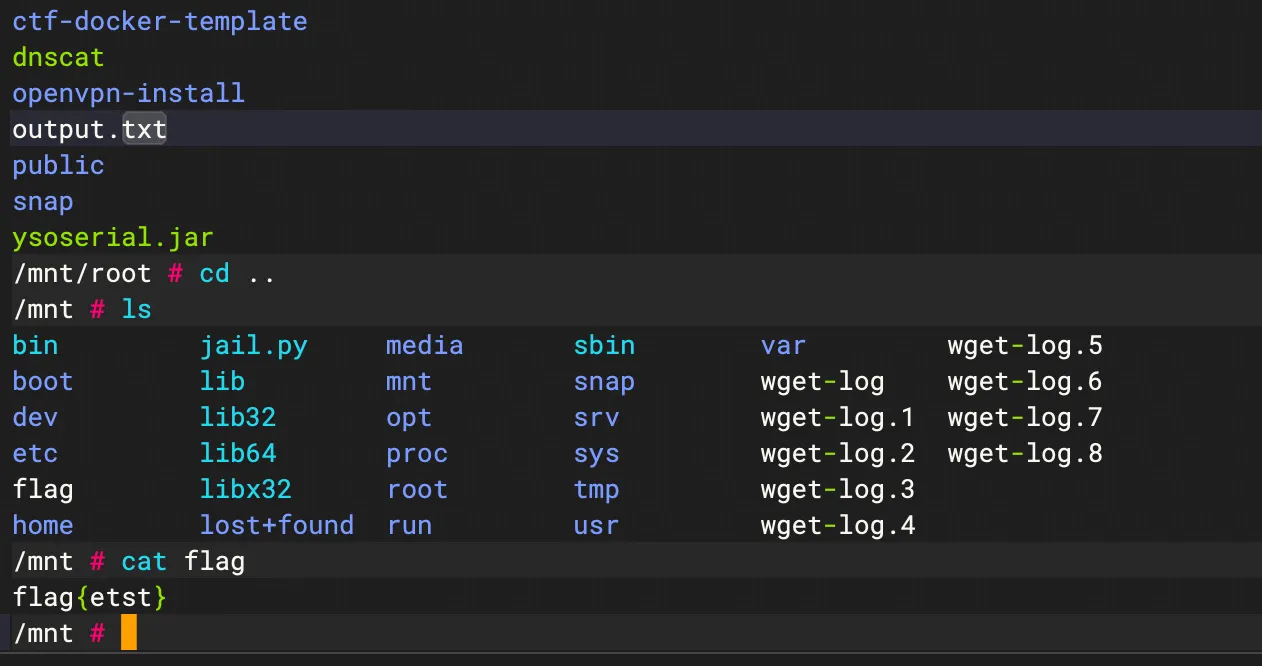Screen dimensions: 1262x666
Task: Click the openvpn-install directory name
Action: point(128,93)
